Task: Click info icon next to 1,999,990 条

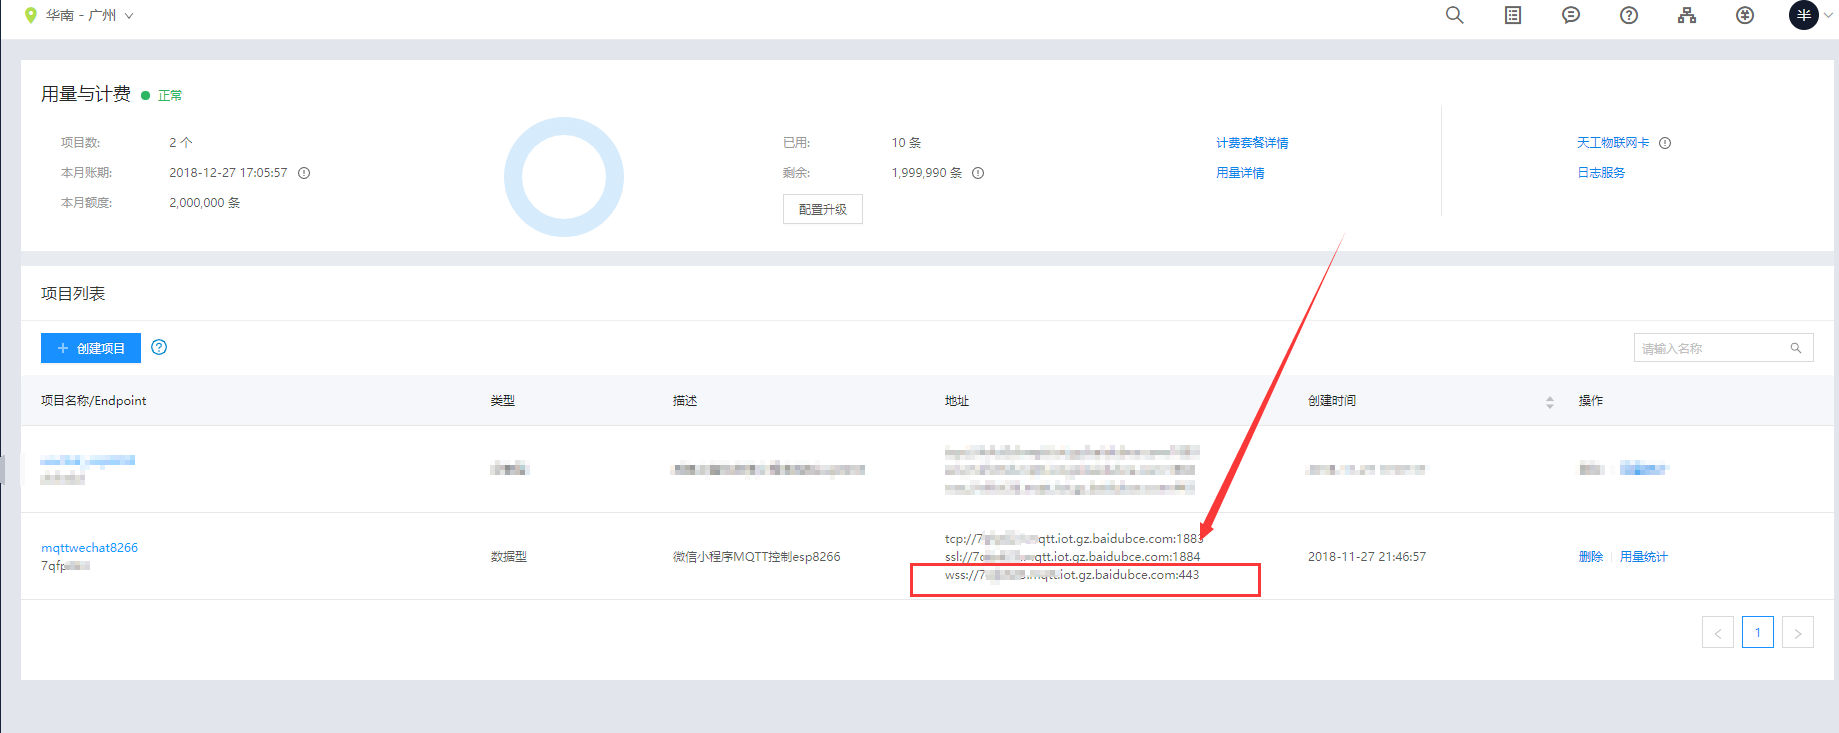Action: tap(978, 173)
